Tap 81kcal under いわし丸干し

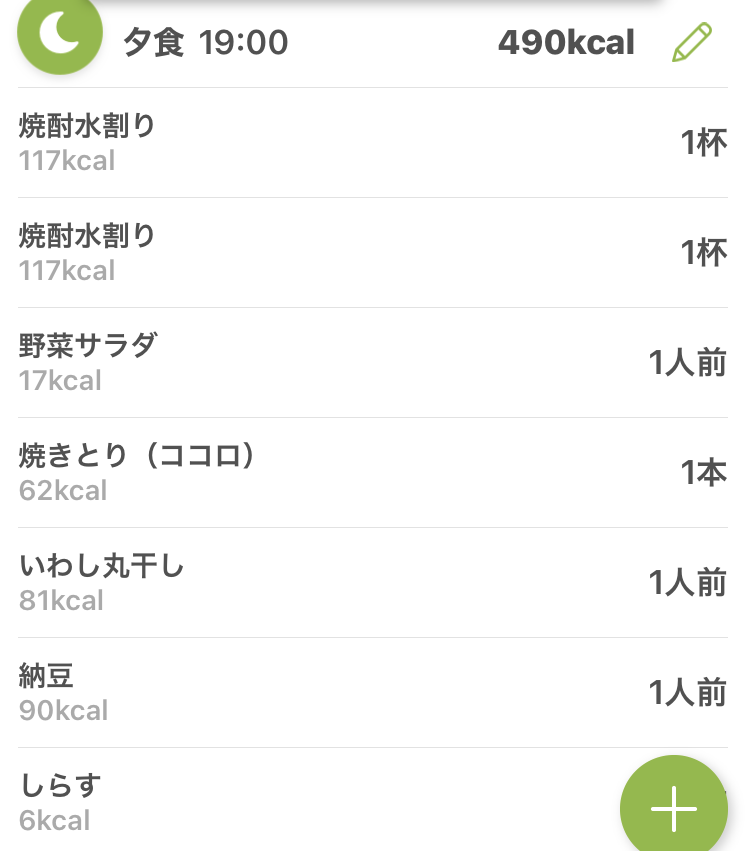(x=61, y=601)
